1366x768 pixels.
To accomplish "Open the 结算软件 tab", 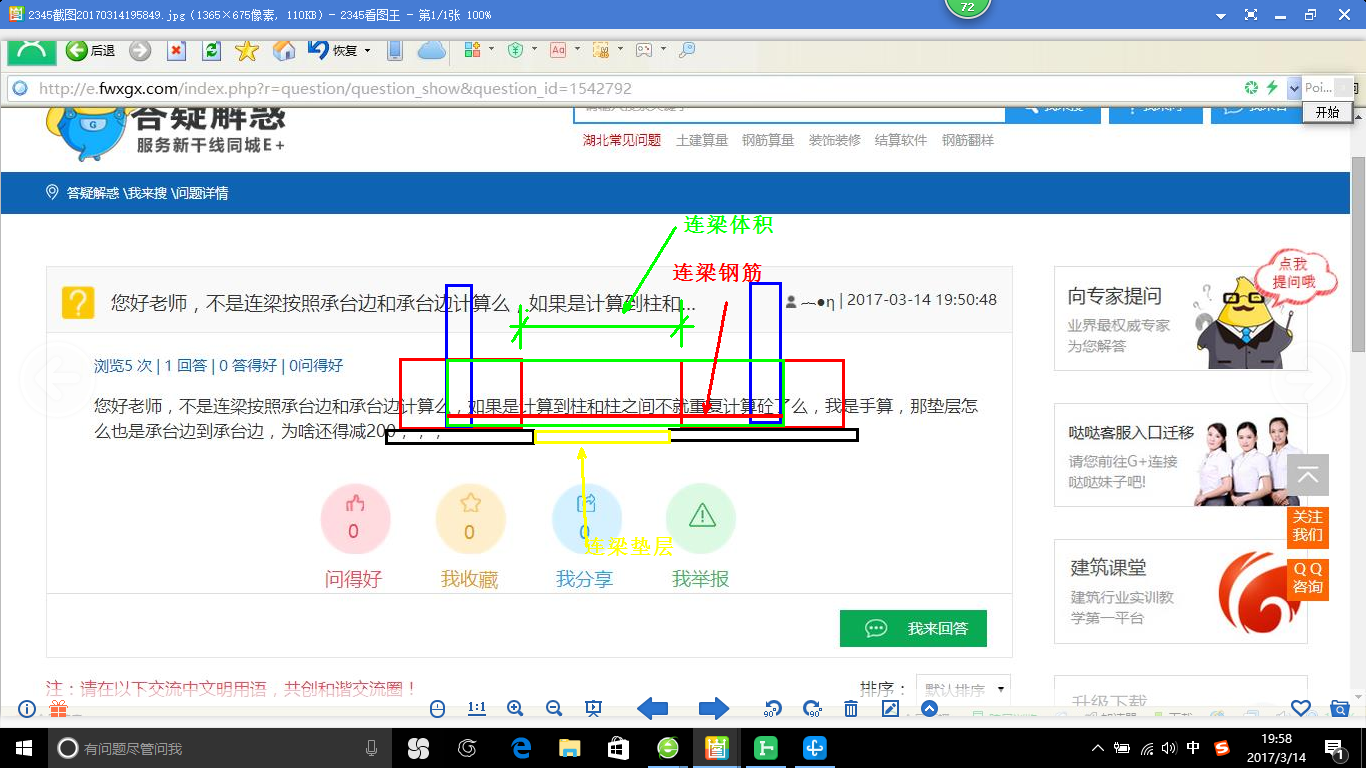I will pyautogui.click(x=901, y=141).
